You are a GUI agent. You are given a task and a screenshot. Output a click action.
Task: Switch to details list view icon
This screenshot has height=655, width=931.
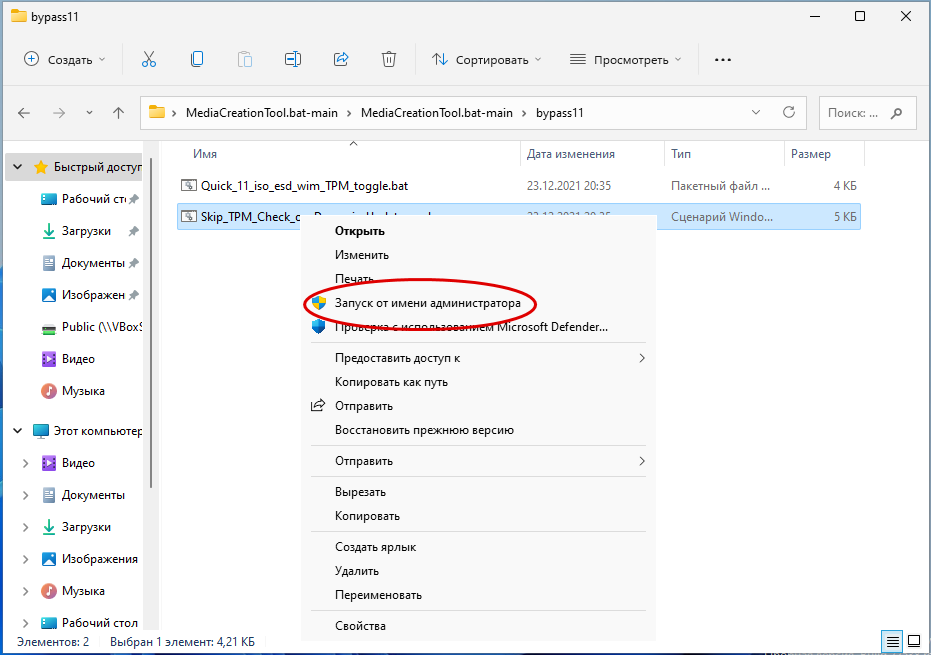click(890, 640)
